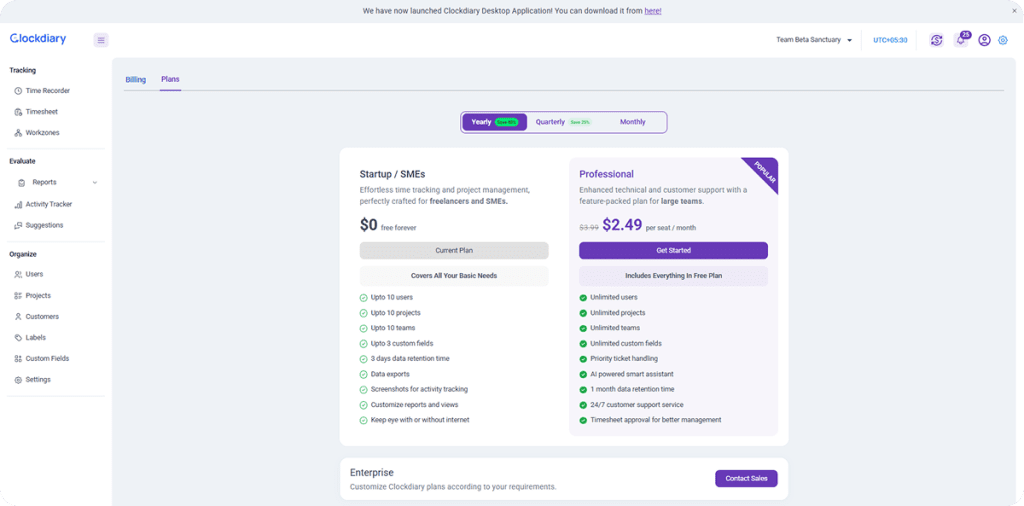
Task: Click '3 days data retention time' text
Action: 410,358
